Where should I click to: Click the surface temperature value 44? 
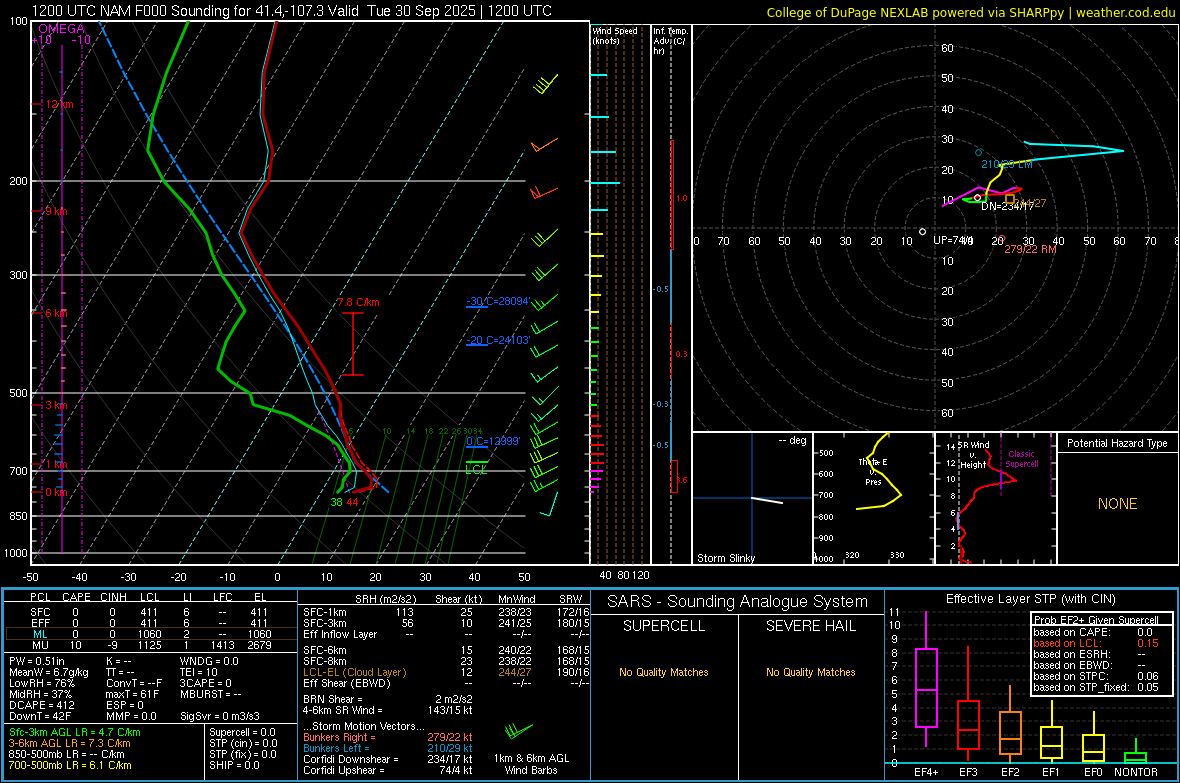[x=352, y=502]
